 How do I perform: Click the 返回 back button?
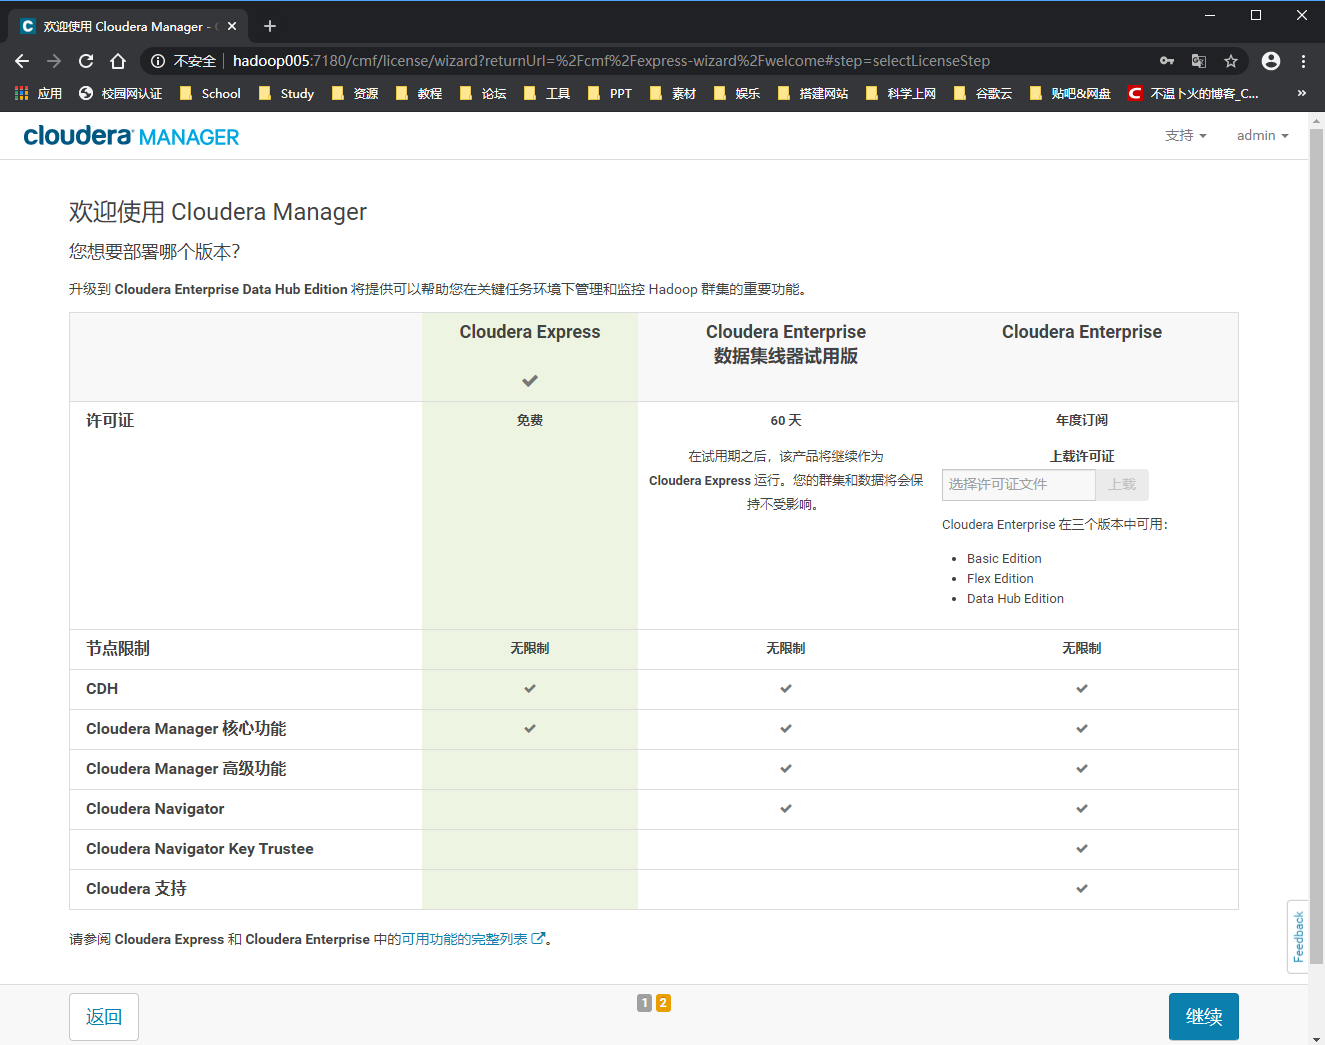(104, 1017)
